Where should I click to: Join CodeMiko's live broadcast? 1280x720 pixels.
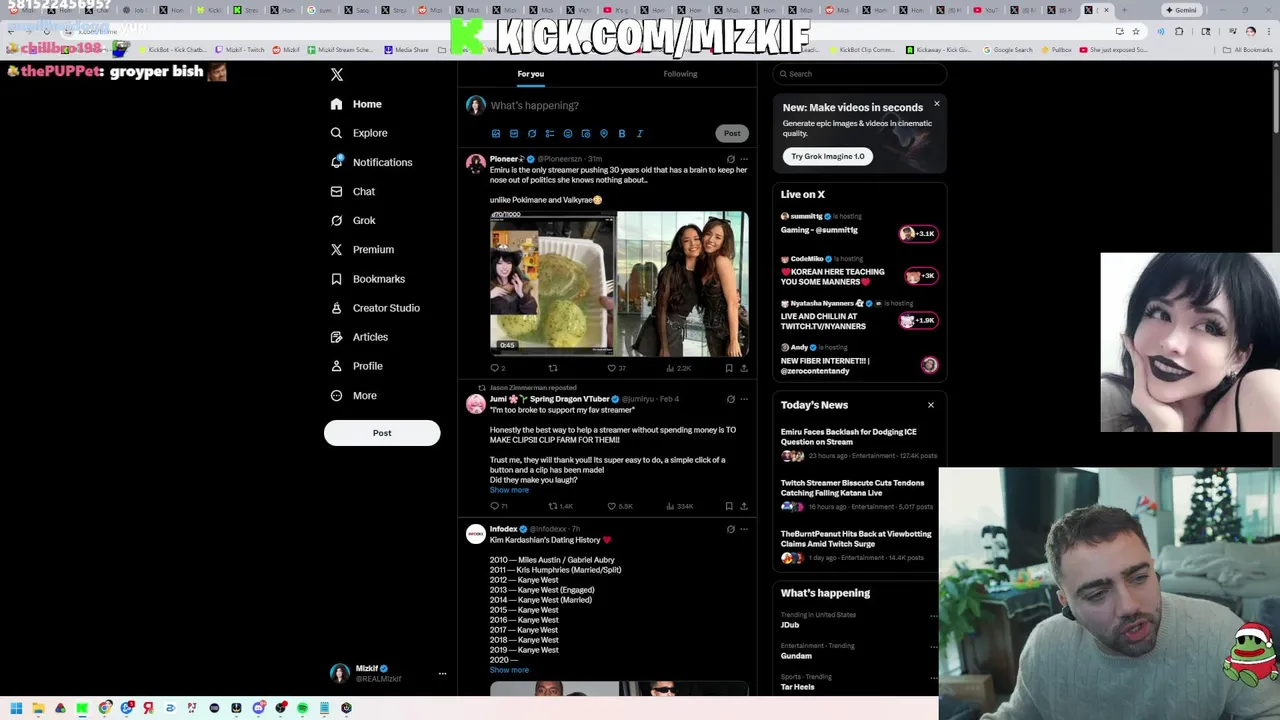coord(920,276)
